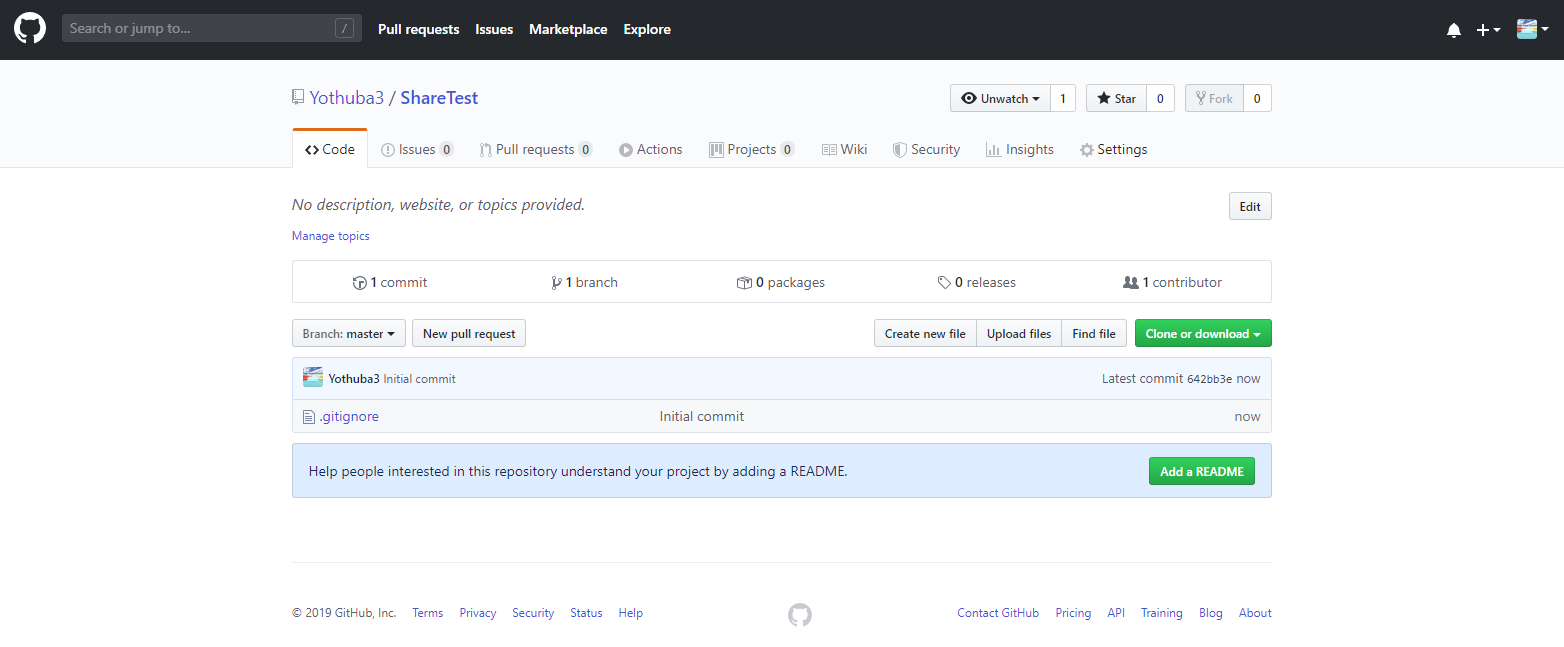
Task: Click the Create new file button
Action: [925, 334]
